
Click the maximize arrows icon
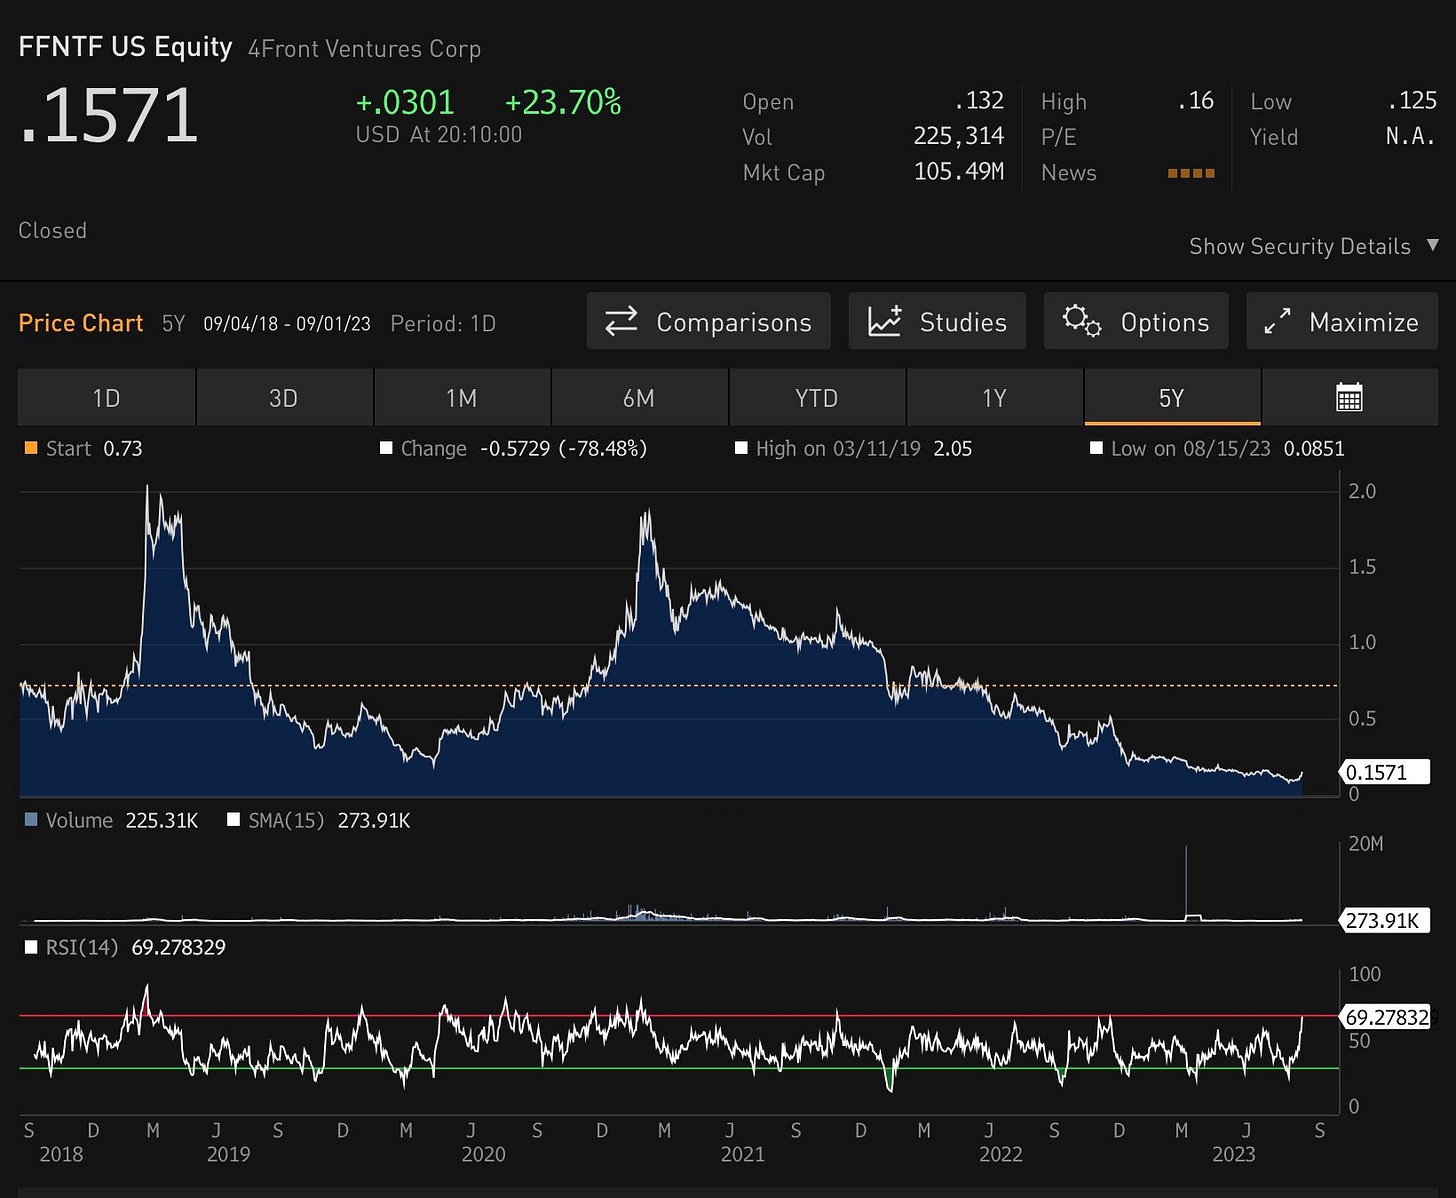point(1277,321)
